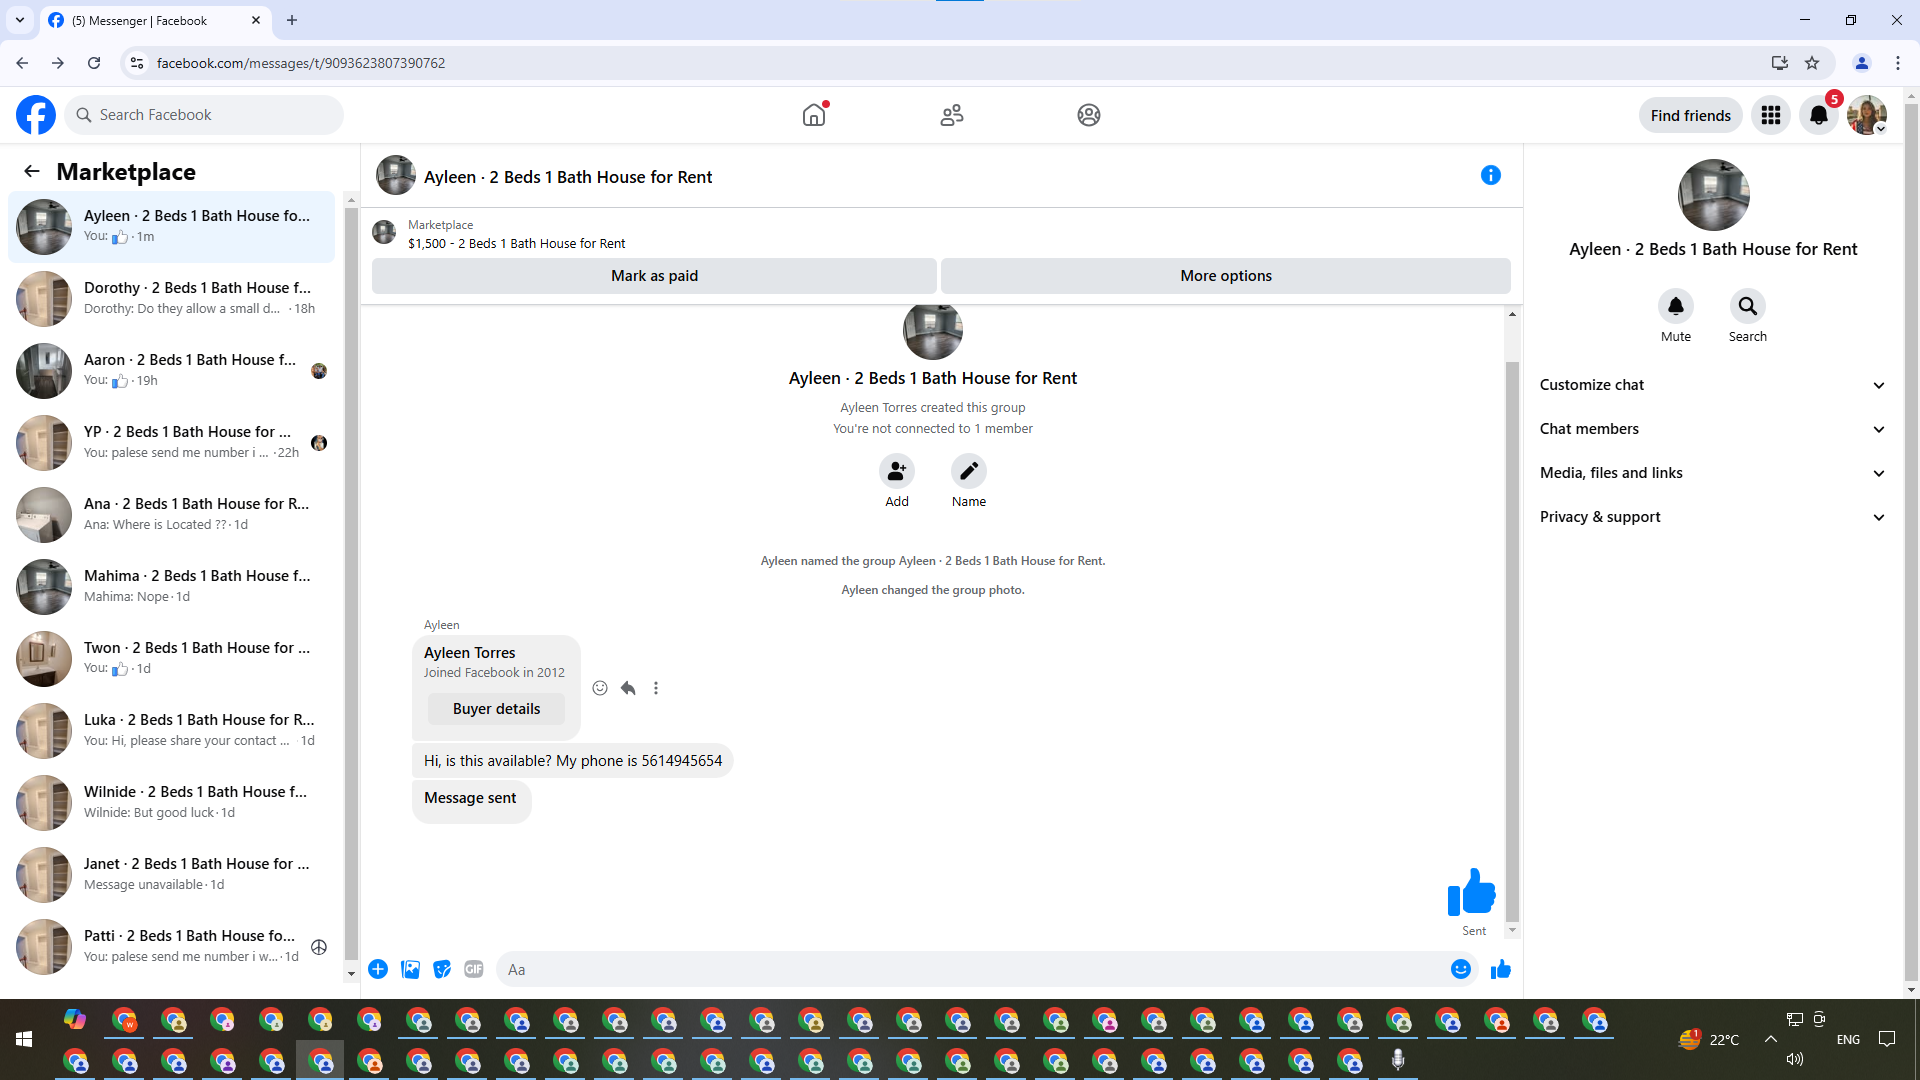Expand Chat members section

pyautogui.click(x=1712, y=429)
